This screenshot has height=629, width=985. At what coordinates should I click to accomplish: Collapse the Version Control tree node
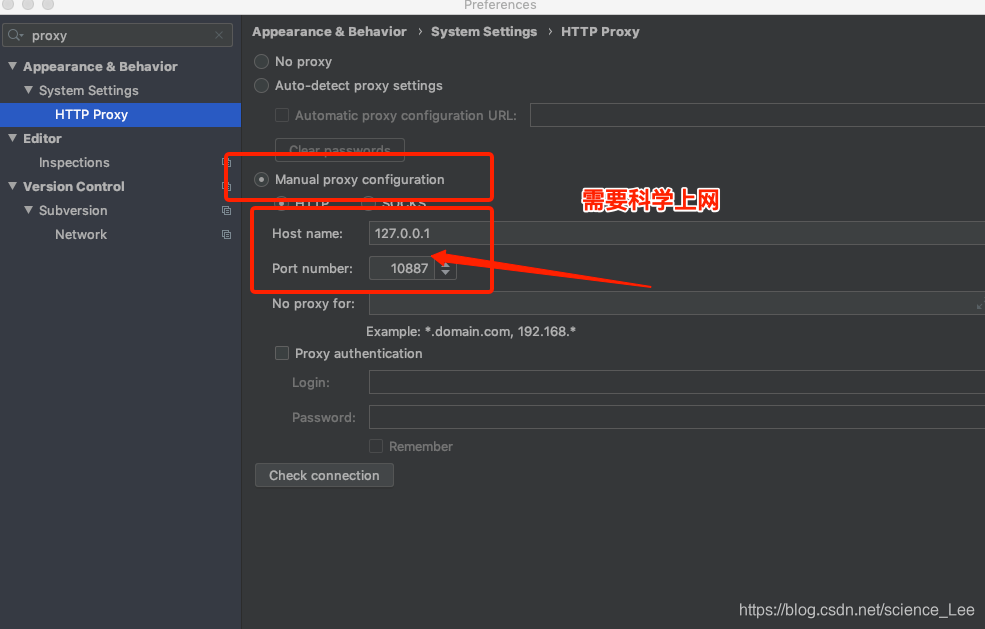pyautogui.click(x=13, y=186)
